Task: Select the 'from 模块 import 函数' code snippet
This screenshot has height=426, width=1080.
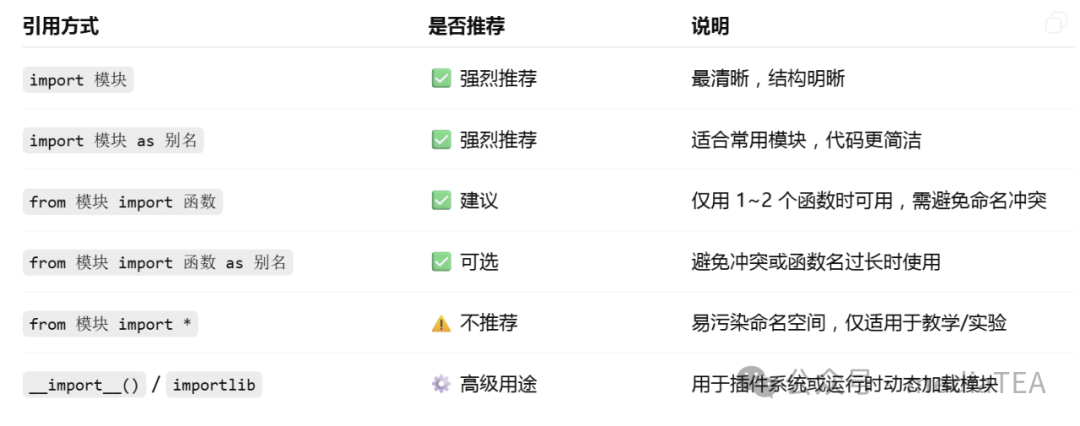Action: tap(123, 202)
